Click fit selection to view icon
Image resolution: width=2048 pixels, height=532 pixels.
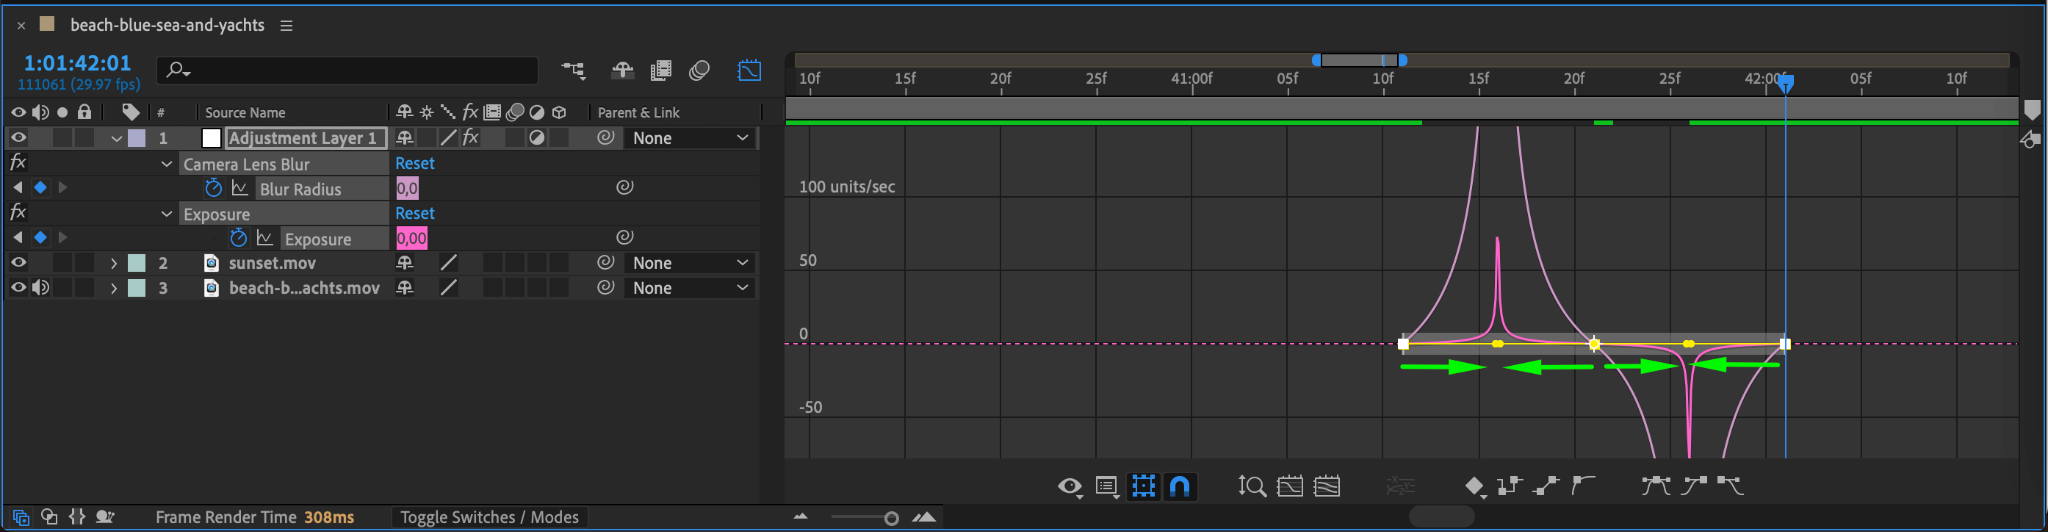click(x=1290, y=486)
